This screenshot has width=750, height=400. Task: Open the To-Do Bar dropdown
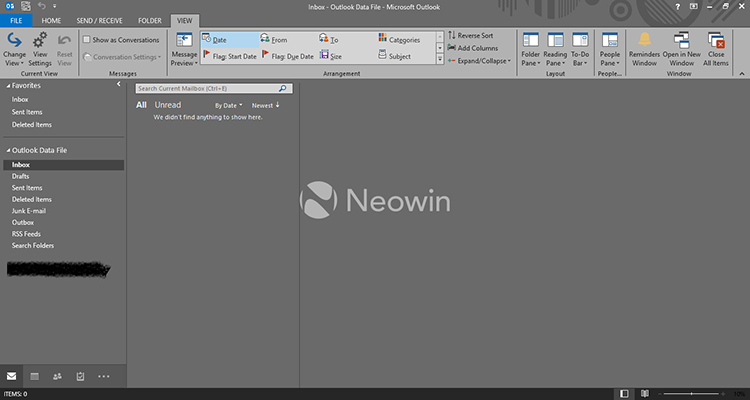click(x=580, y=49)
